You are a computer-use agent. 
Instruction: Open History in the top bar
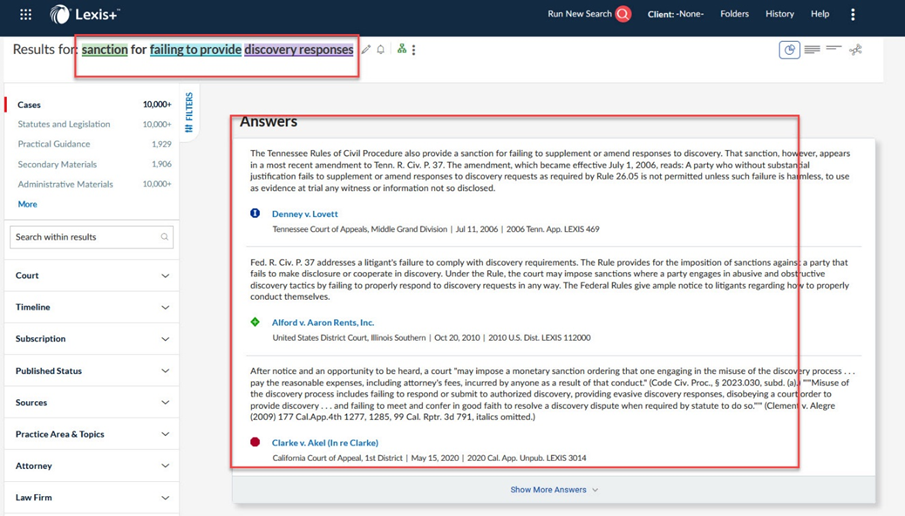780,14
